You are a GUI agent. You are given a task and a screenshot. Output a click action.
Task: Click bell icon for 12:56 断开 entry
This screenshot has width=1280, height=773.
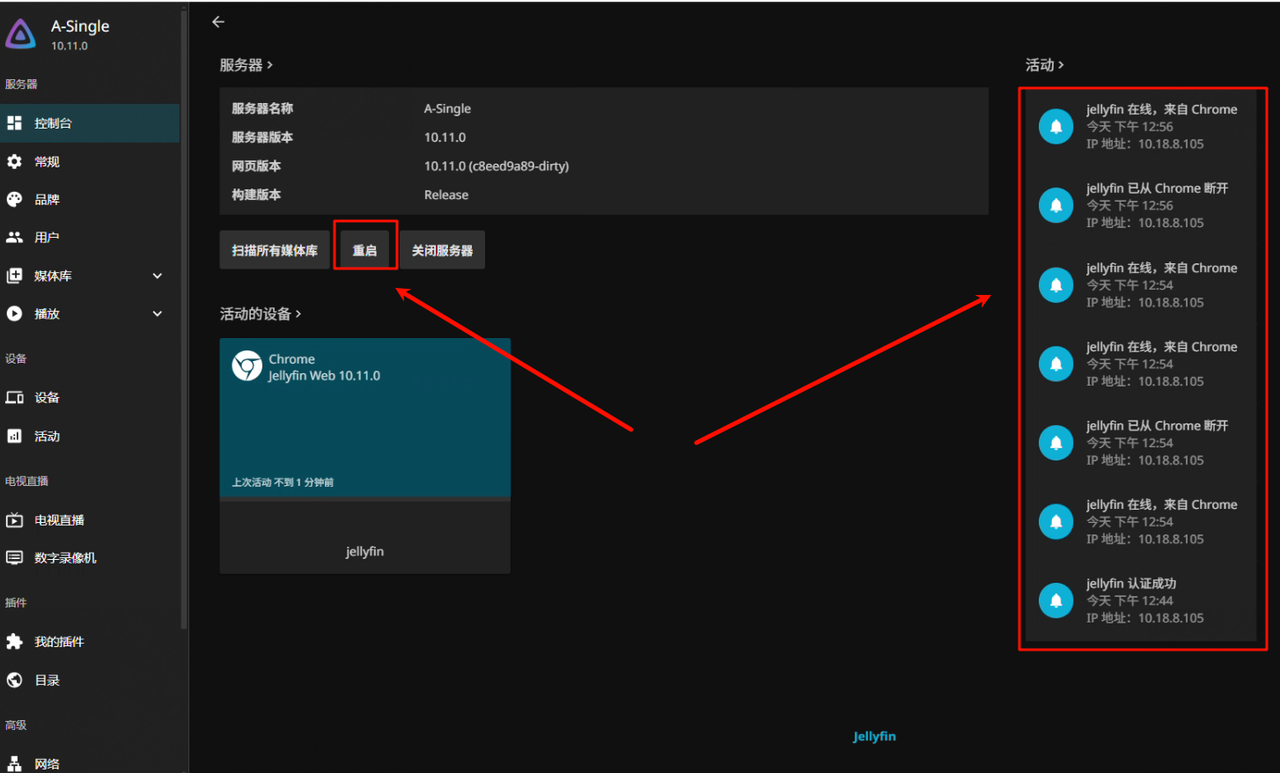[x=1056, y=206]
